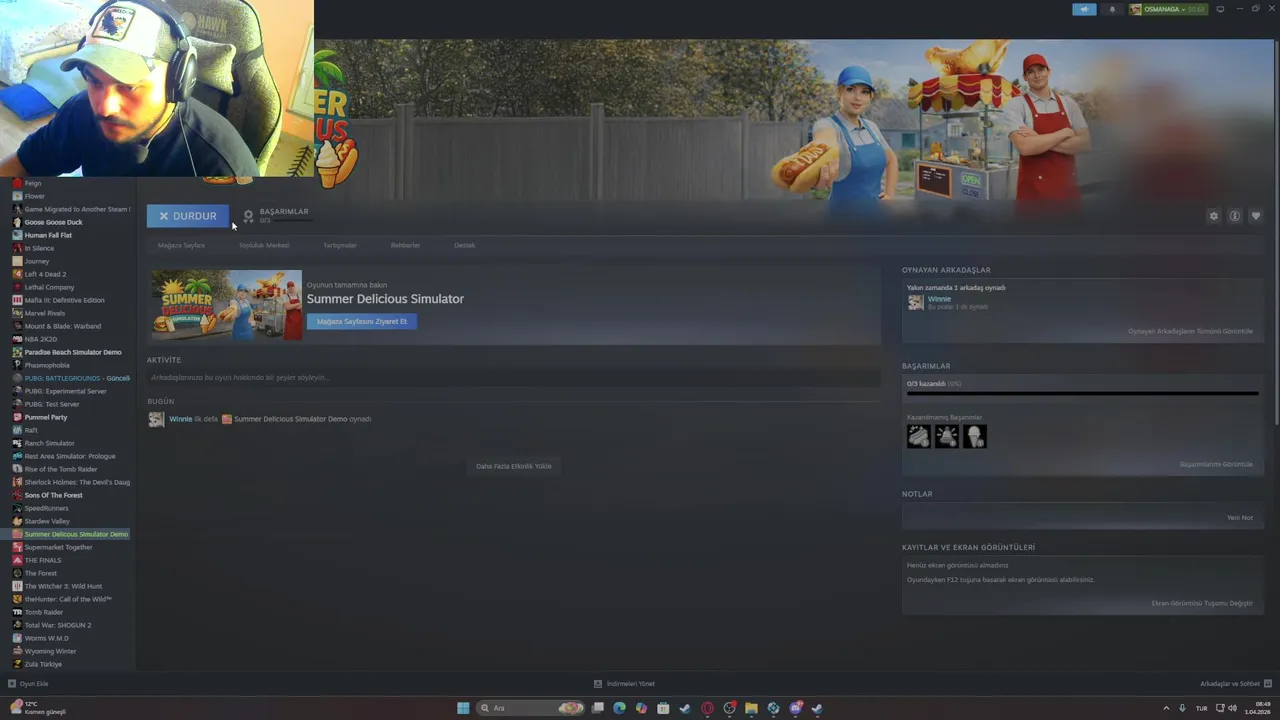Viewport: 1280px width, 720px height.
Task: Open Arkadaşlar ve Sohbet panel
Action: 1236,684
